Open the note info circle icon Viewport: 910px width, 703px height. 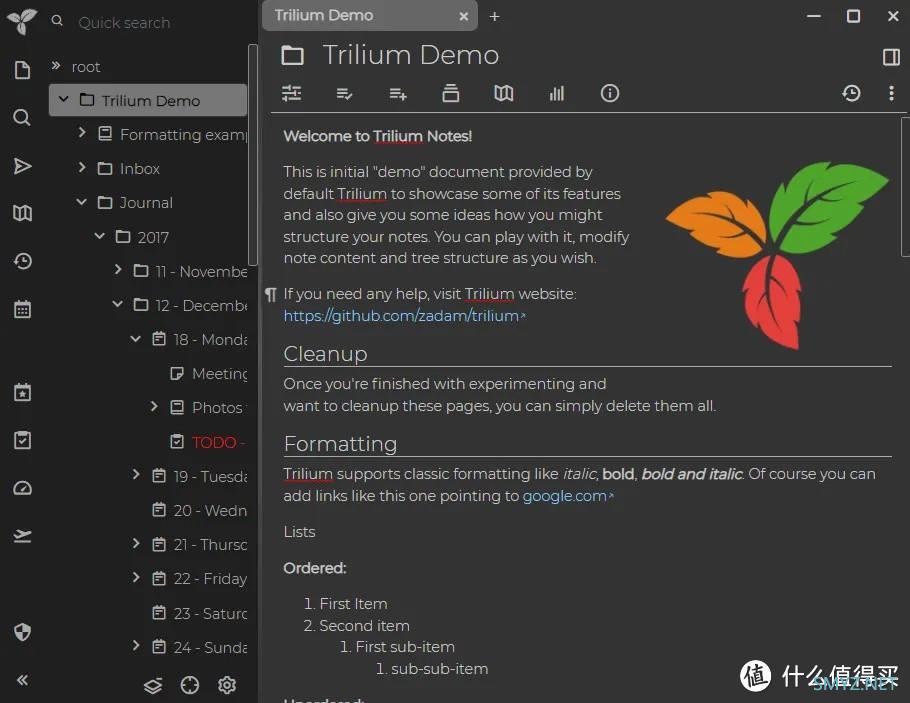(x=610, y=93)
